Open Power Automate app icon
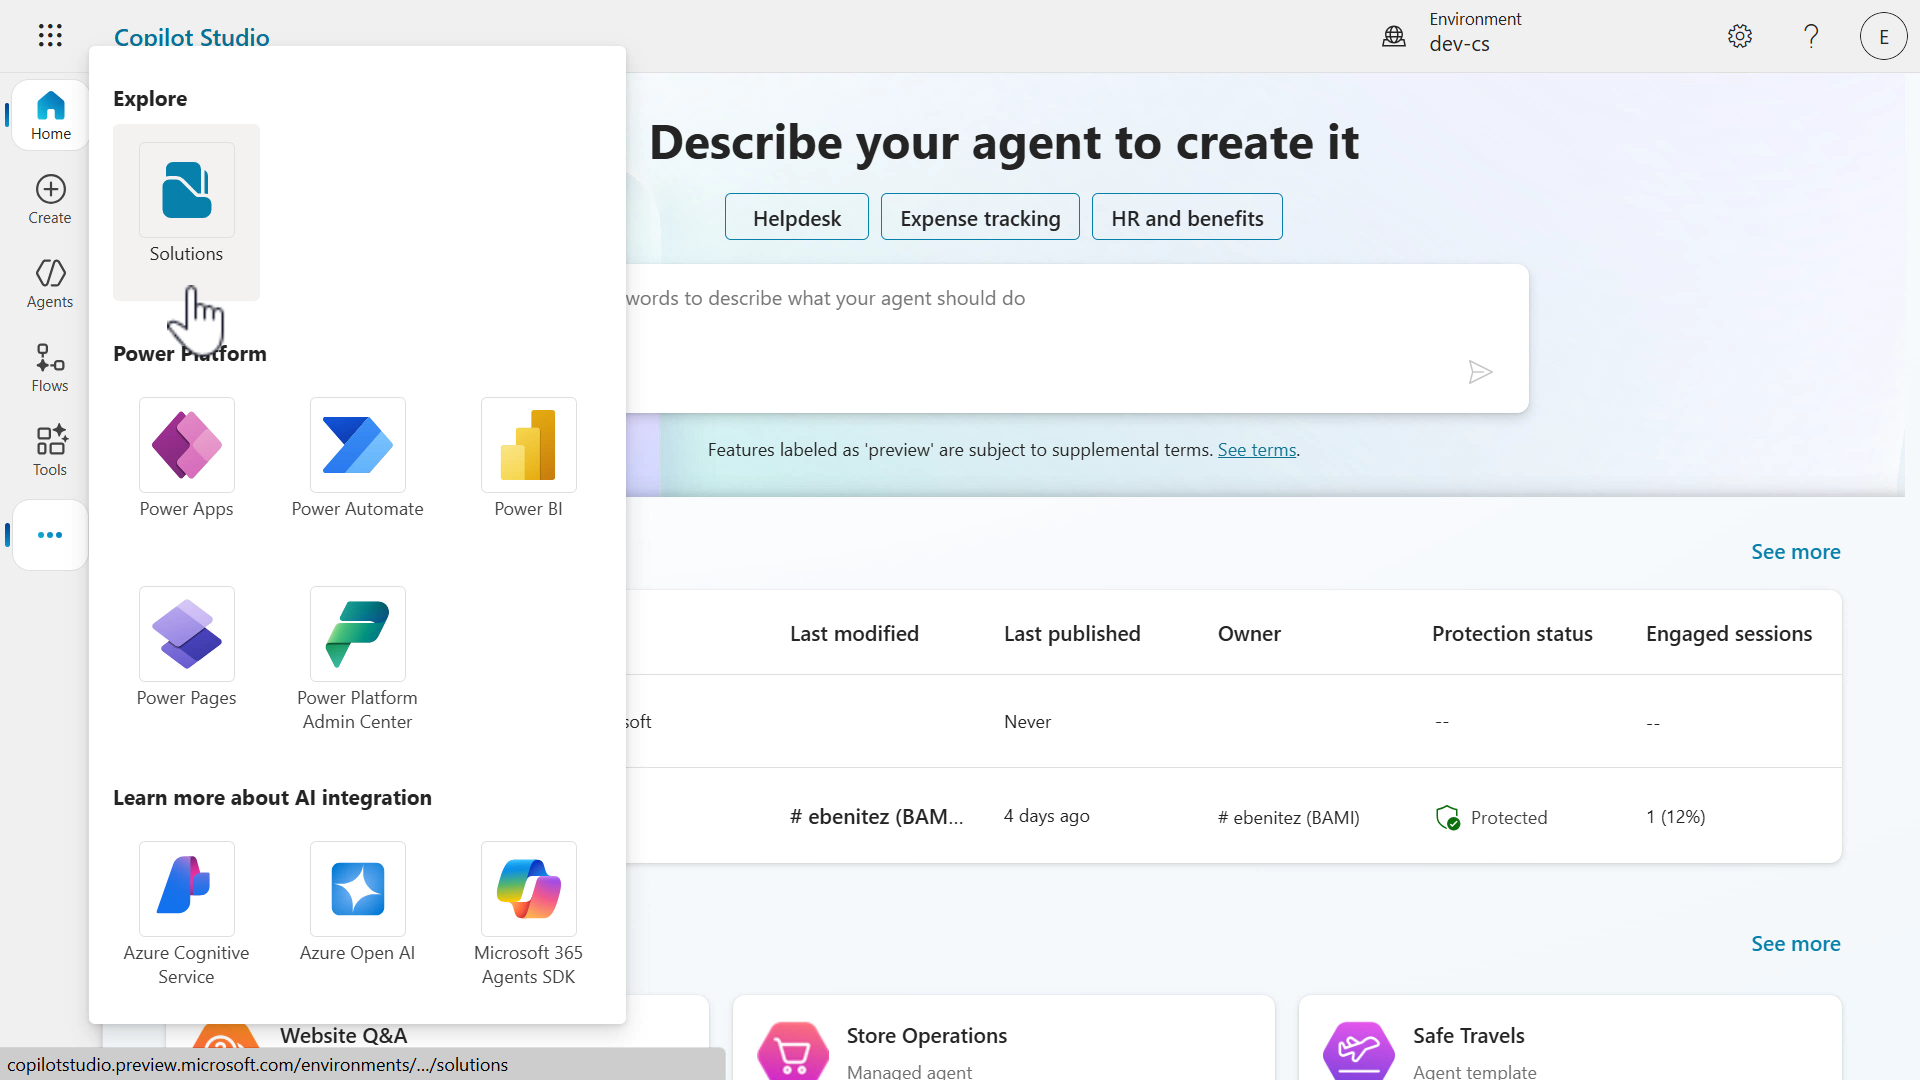 (357, 457)
